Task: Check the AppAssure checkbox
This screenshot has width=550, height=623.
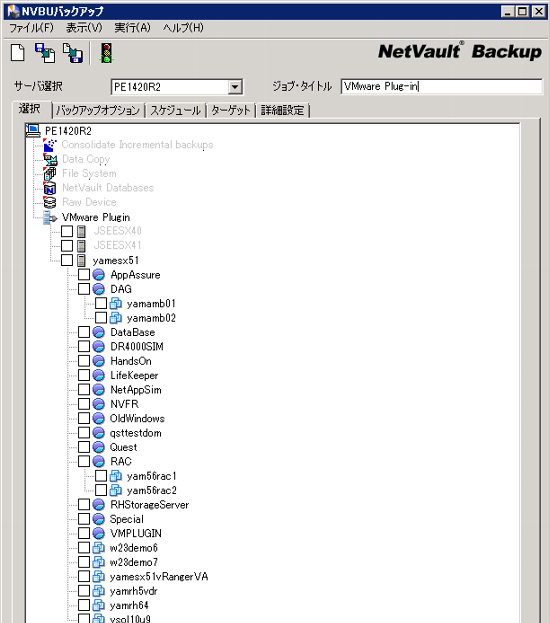Action: (84, 275)
